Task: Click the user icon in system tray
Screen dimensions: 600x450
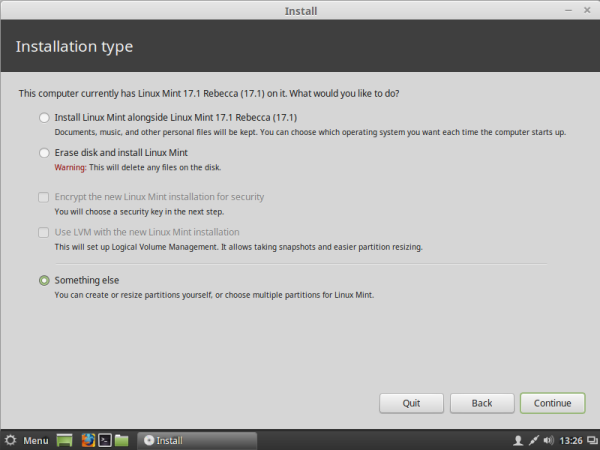Action: pyautogui.click(x=518, y=440)
